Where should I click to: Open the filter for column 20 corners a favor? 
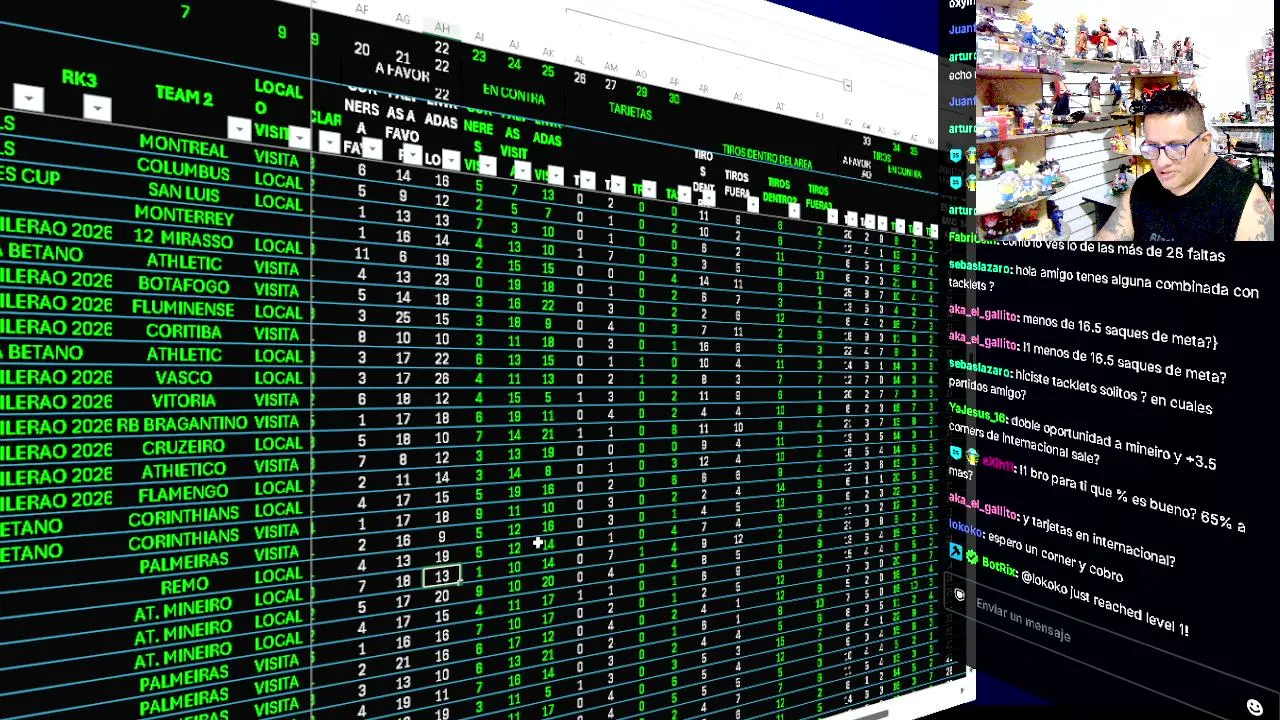pos(372,150)
